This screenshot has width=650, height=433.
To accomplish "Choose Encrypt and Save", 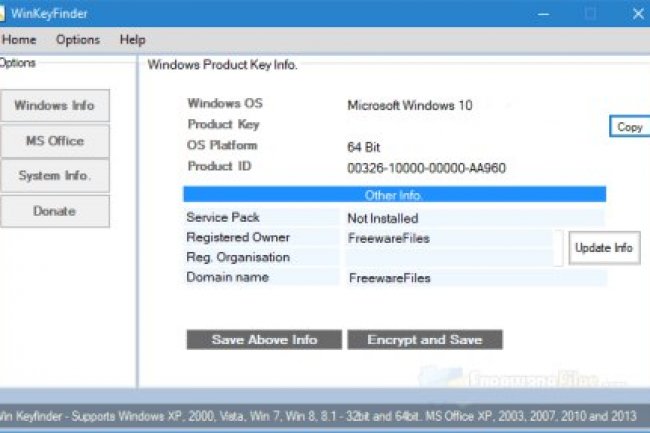I will coord(424,340).
